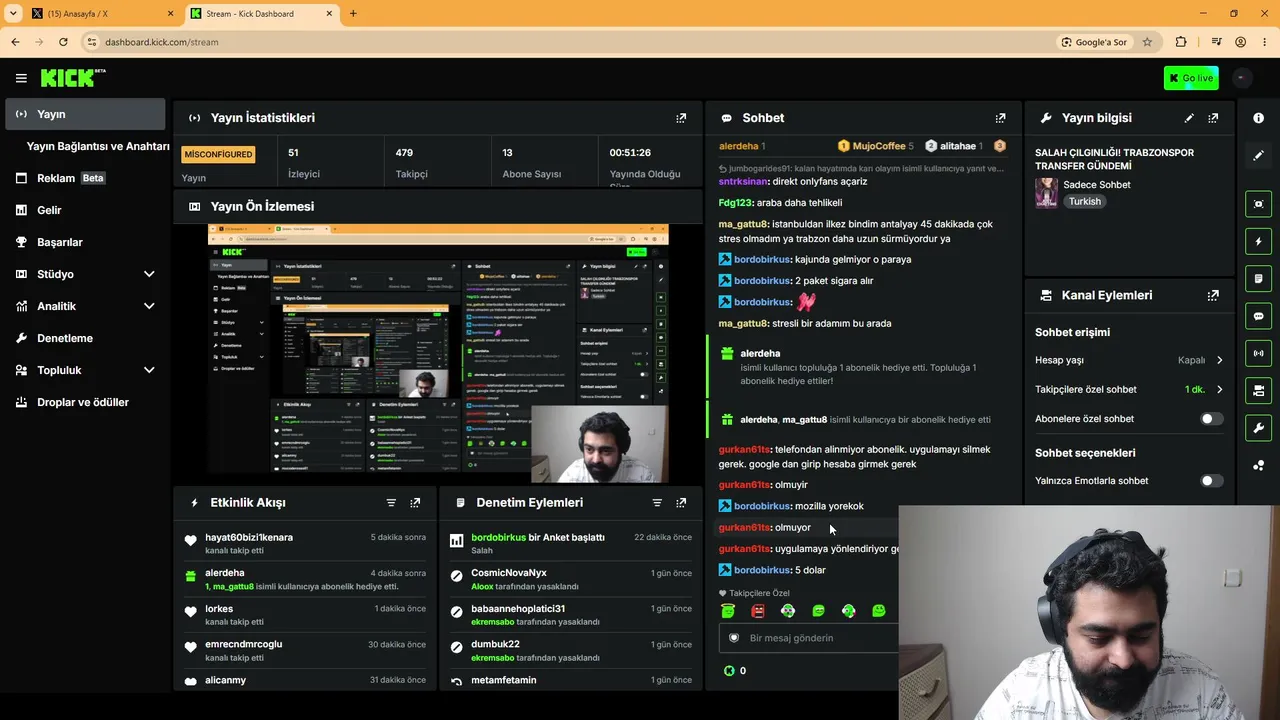Pop out the Kanal Eylemleri panel
Viewport: 1280px width, 720px height.
click(1213, 296)
